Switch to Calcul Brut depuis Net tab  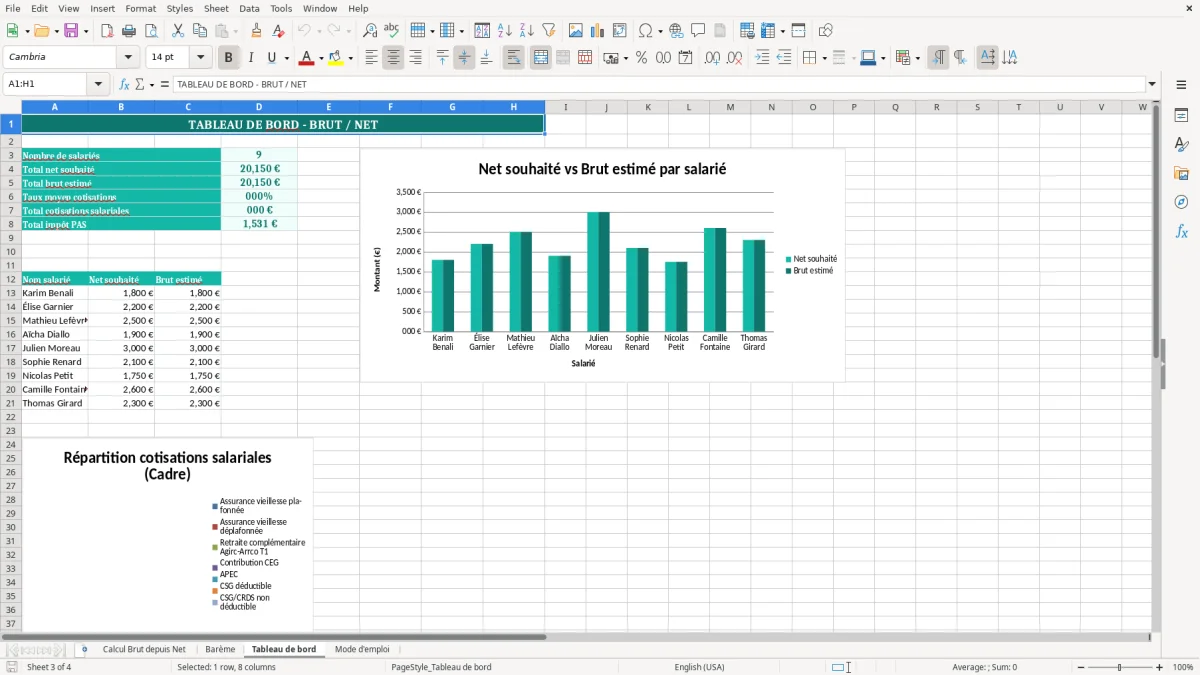(x=144, y=649)
